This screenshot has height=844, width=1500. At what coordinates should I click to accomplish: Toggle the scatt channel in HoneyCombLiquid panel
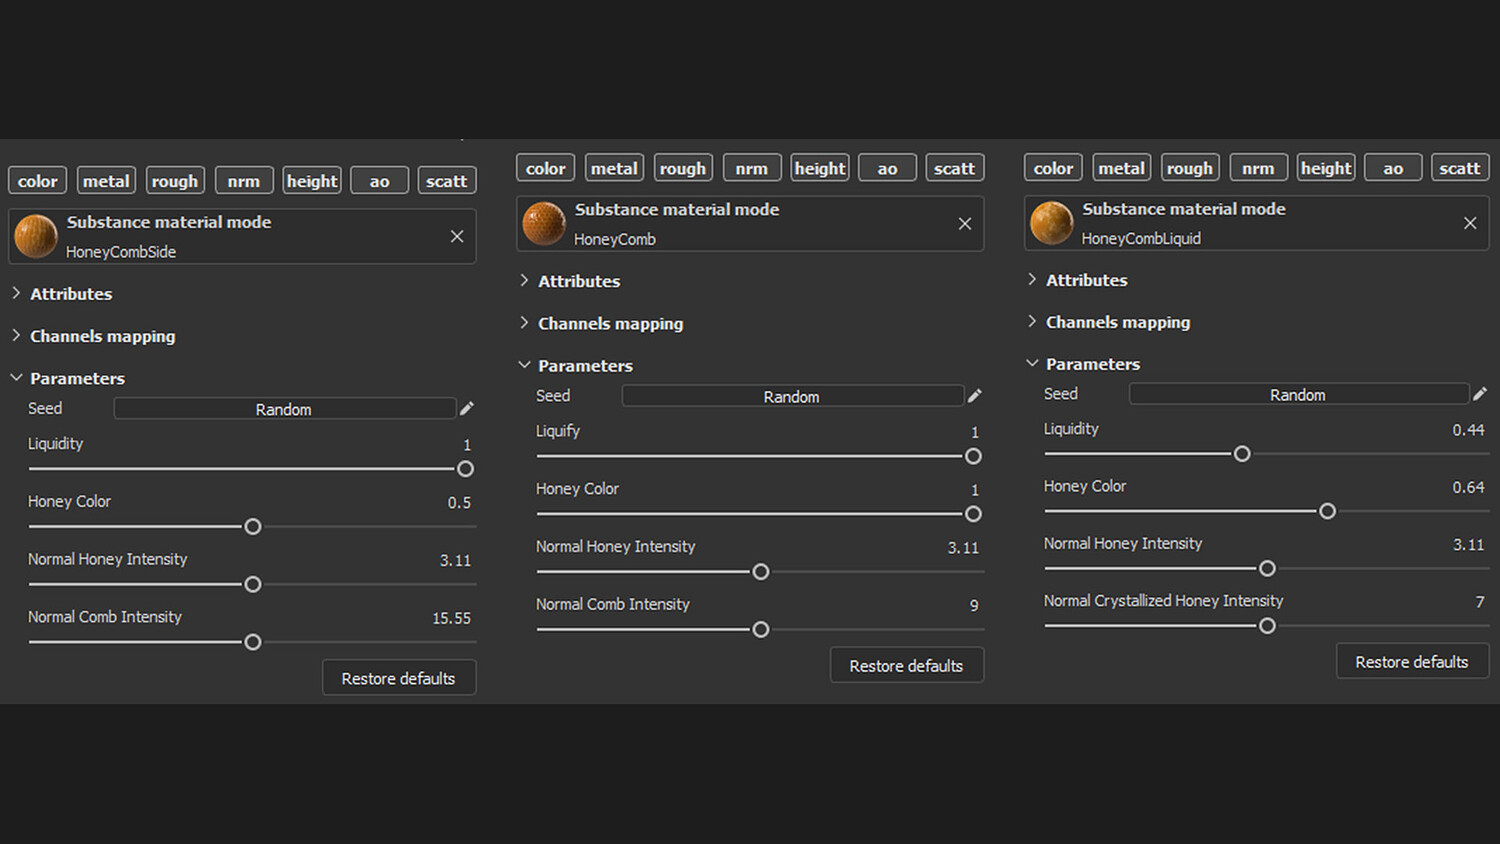(x=1459, y=168)
